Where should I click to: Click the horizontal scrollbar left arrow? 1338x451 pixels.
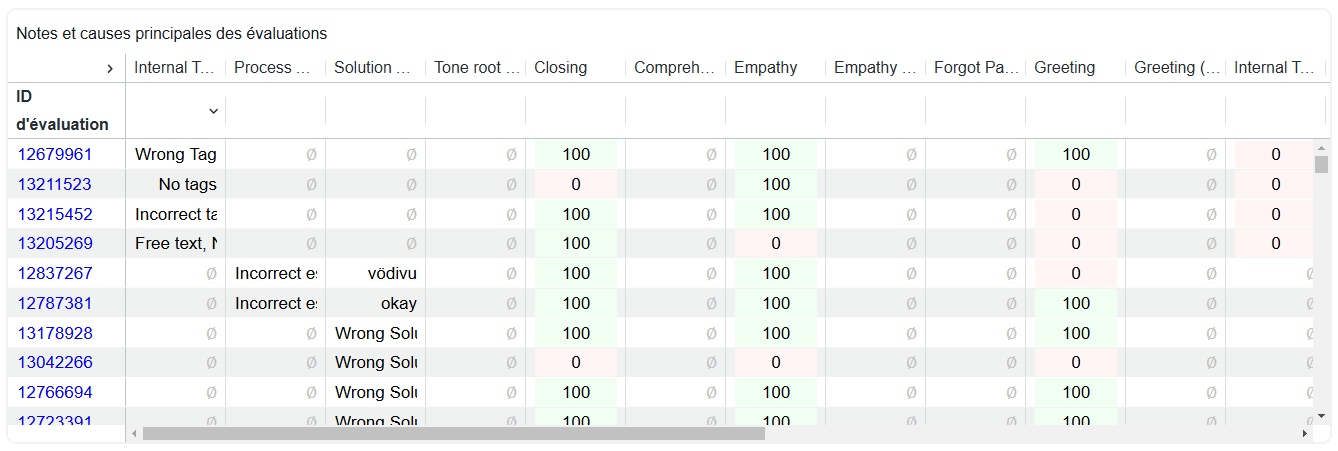134,434
